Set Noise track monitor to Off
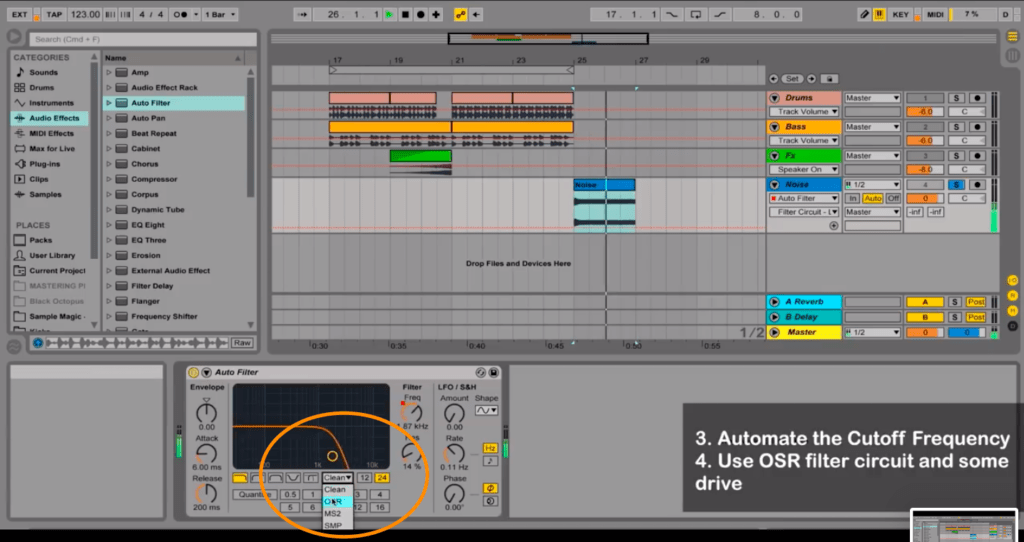Screen dimensions: 1024x542 893,199
